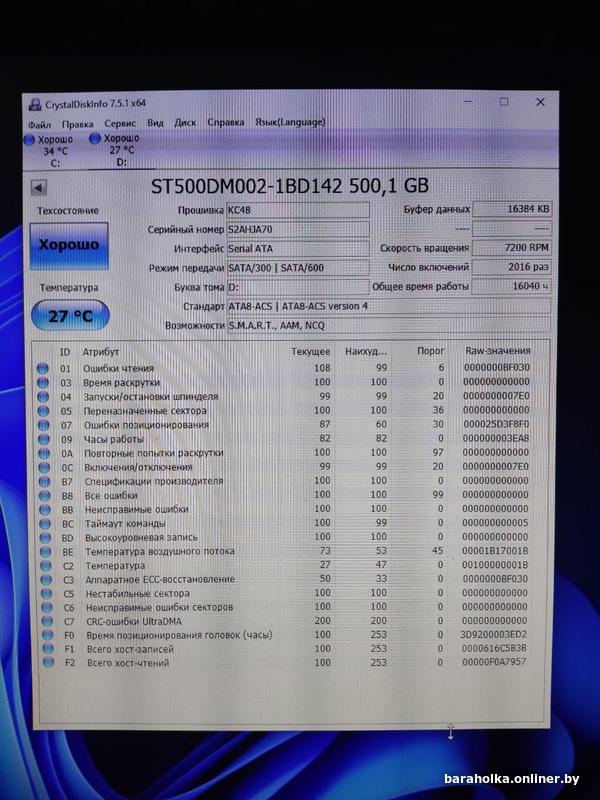Image resolution: width=600 pixels, height=800 pixels.
Task: Click the status dot for Температура воздушного потока
Action: click(46, 552)
